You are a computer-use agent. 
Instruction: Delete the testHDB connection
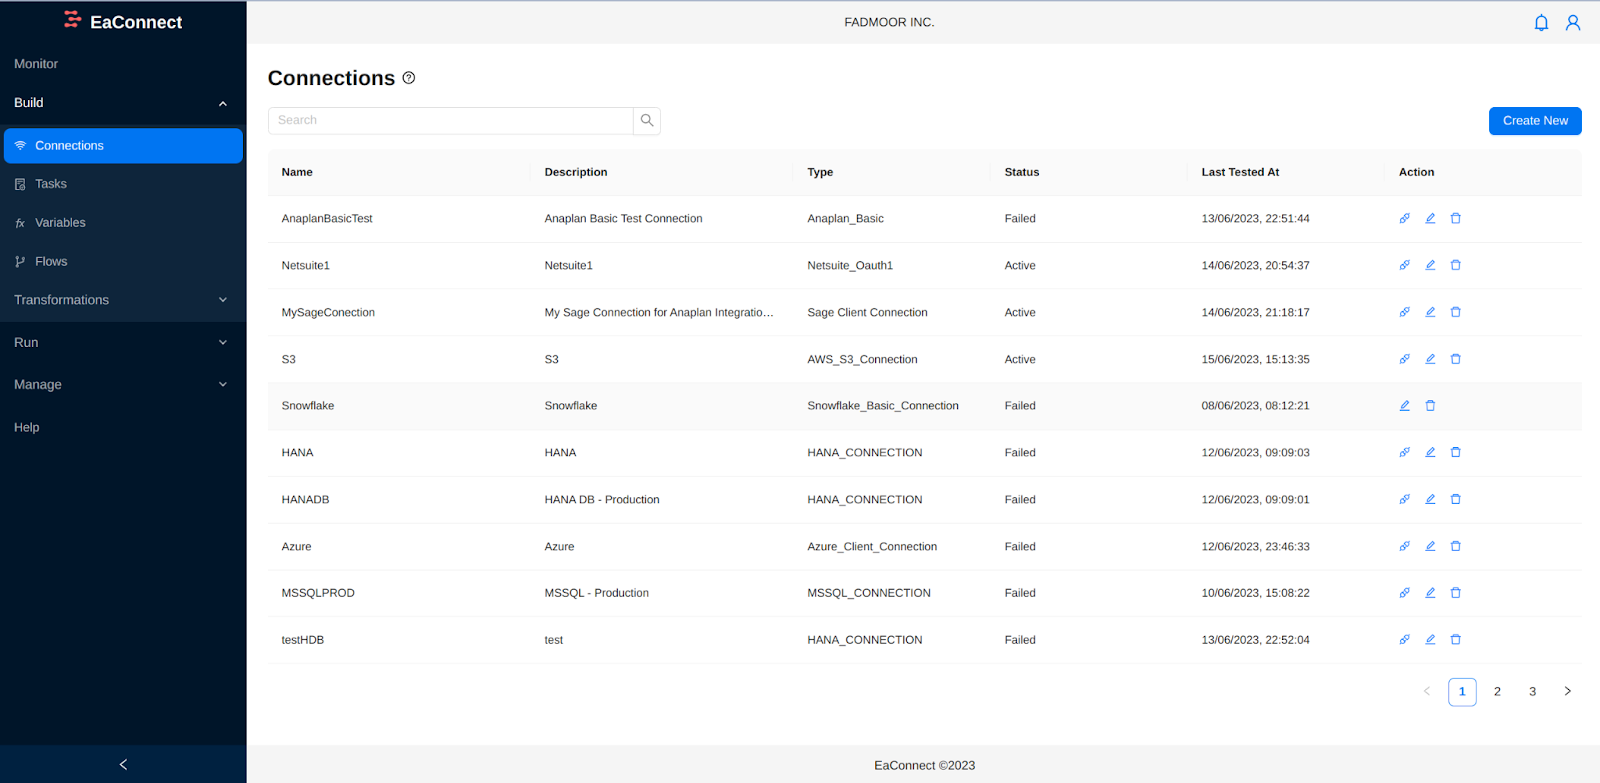point(1456,639)
